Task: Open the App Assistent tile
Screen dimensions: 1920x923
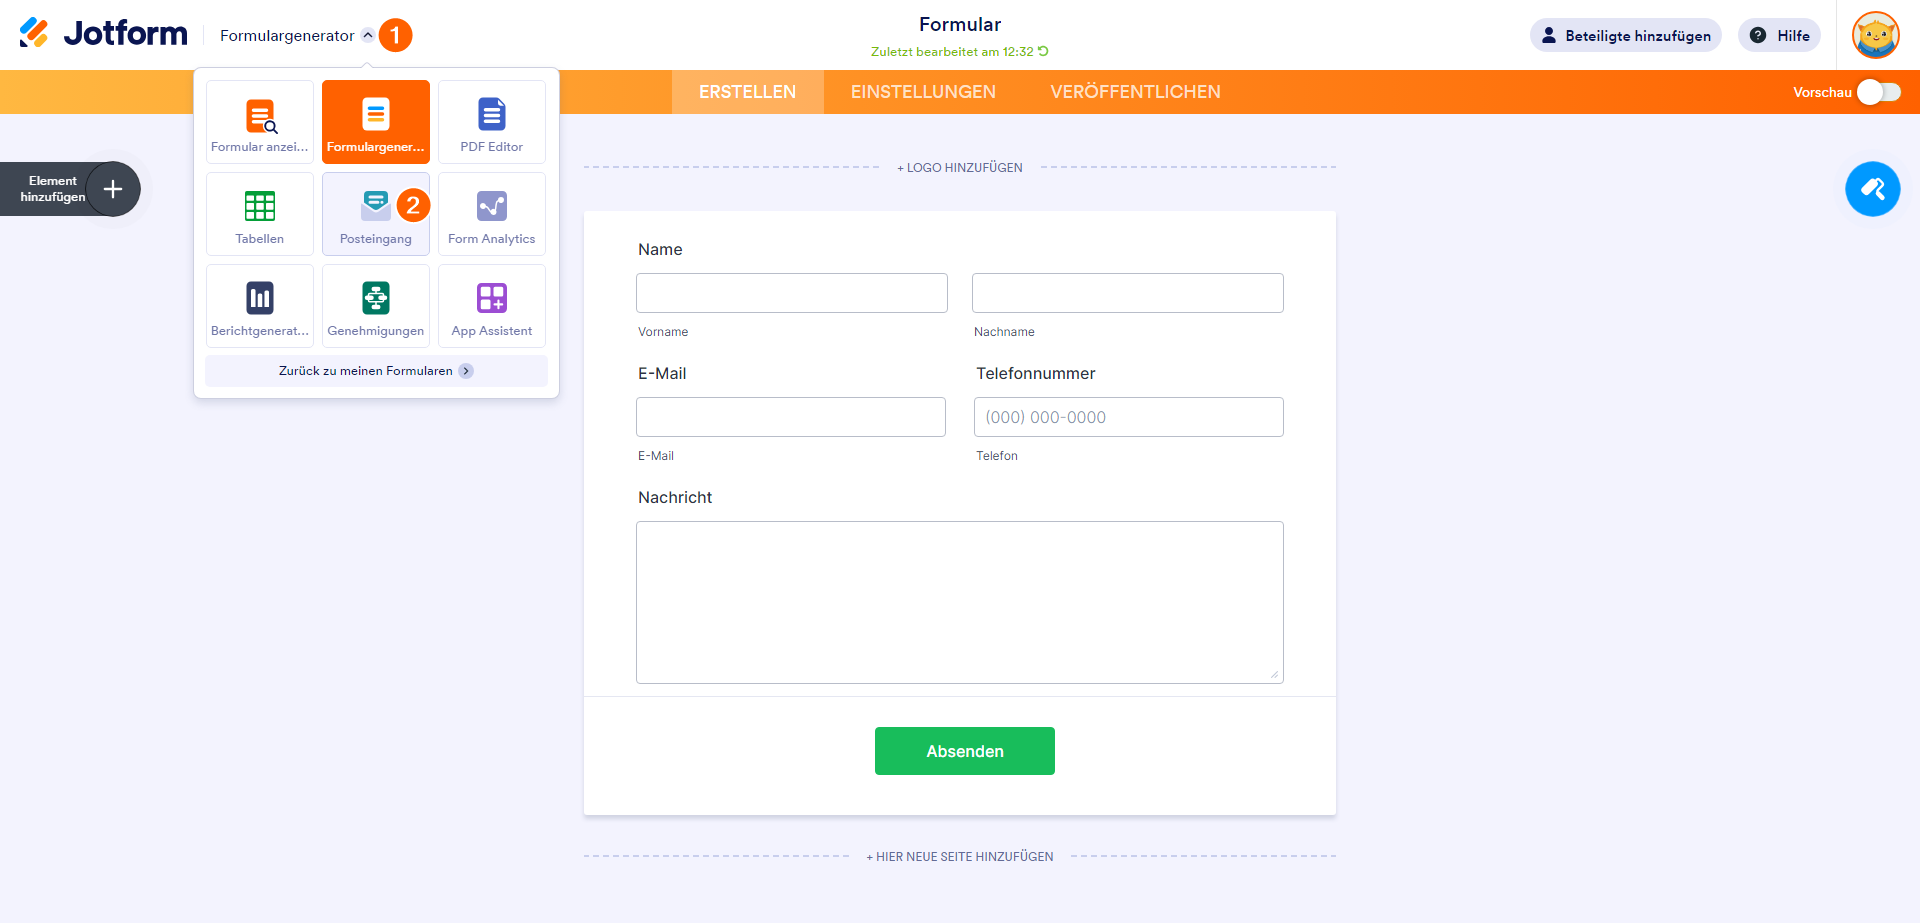Action: tap(492, 306)
